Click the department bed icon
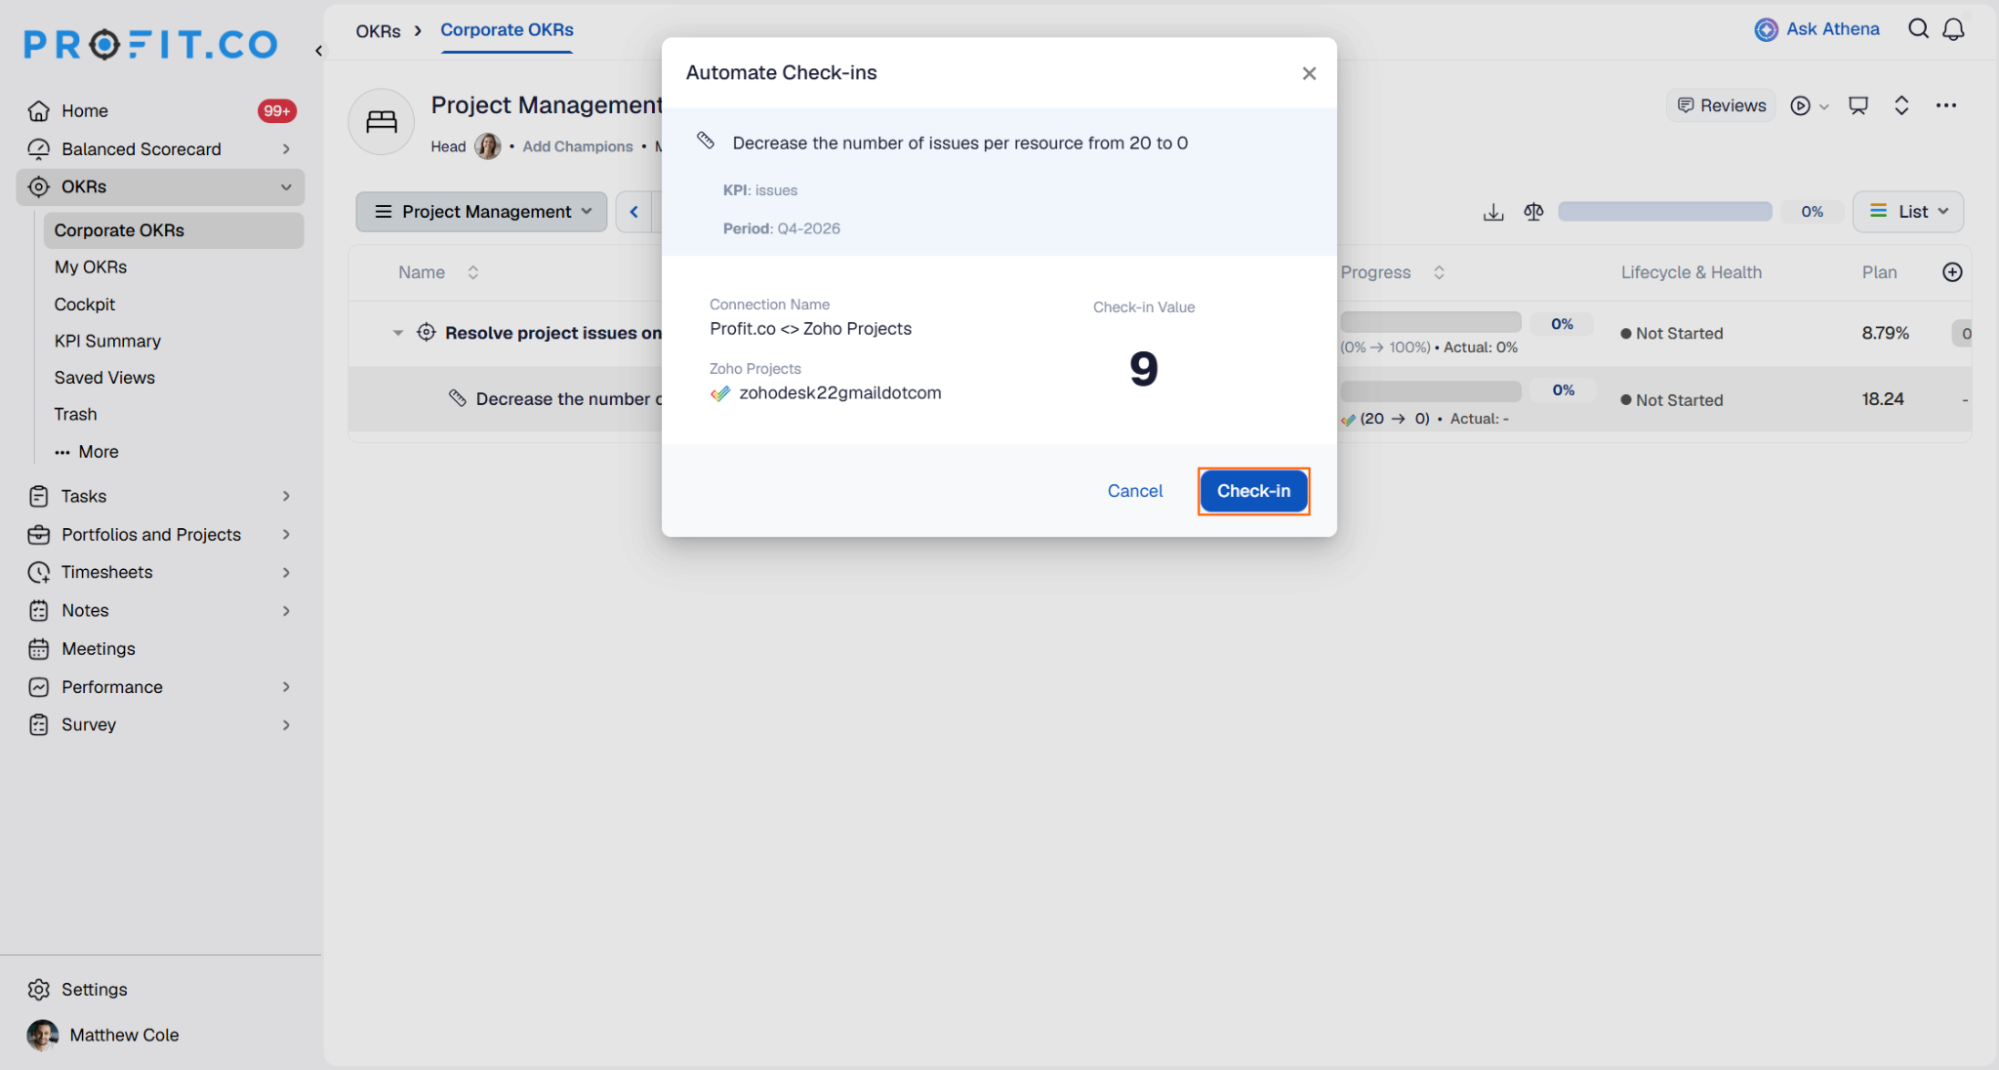This screenshot has width=1999, height=1070. coord(381,122)
